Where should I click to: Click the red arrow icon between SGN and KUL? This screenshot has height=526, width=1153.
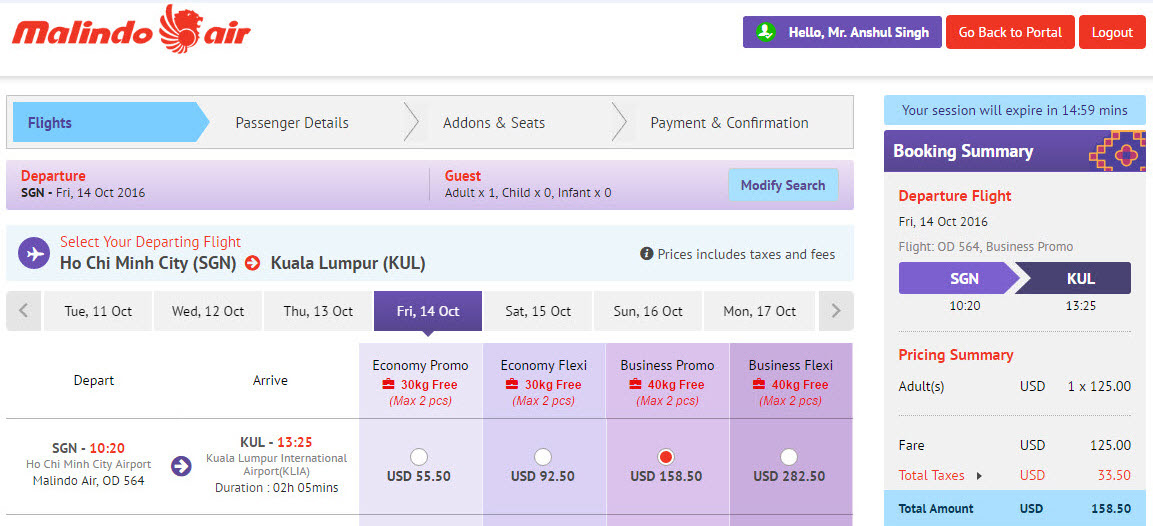point(253,263)
